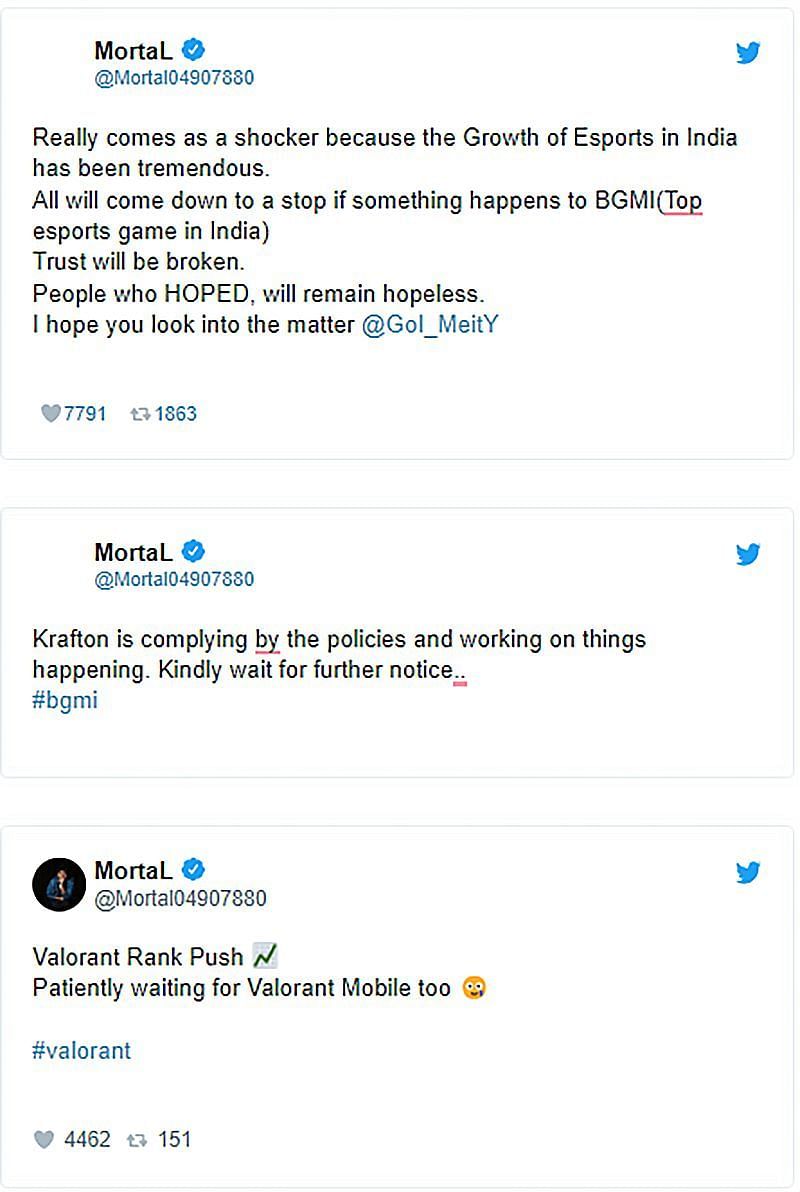
Task: Open the @GoI_MeitY mention link
Action: [428, 326]
